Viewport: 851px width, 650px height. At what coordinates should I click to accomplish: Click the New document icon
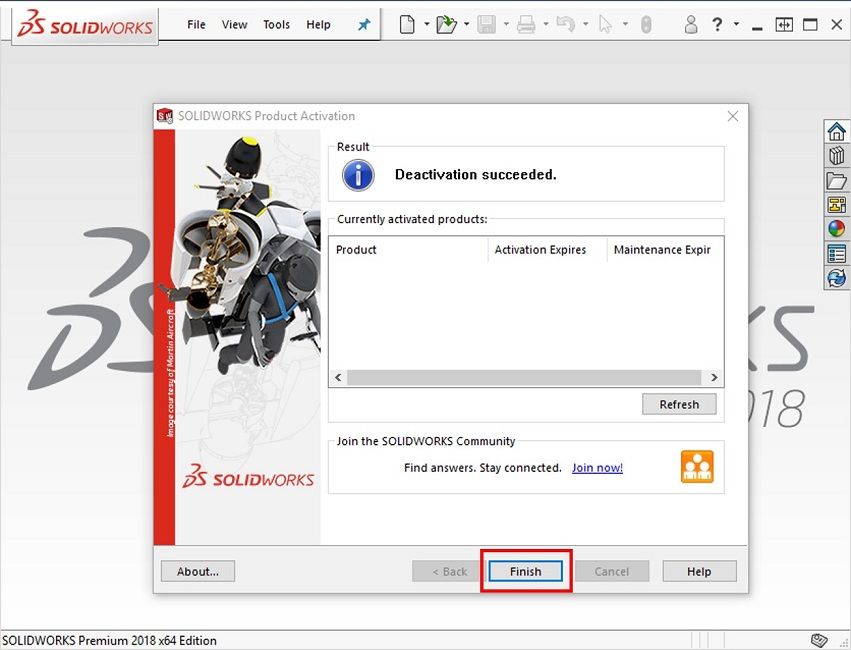click(407, 25)
